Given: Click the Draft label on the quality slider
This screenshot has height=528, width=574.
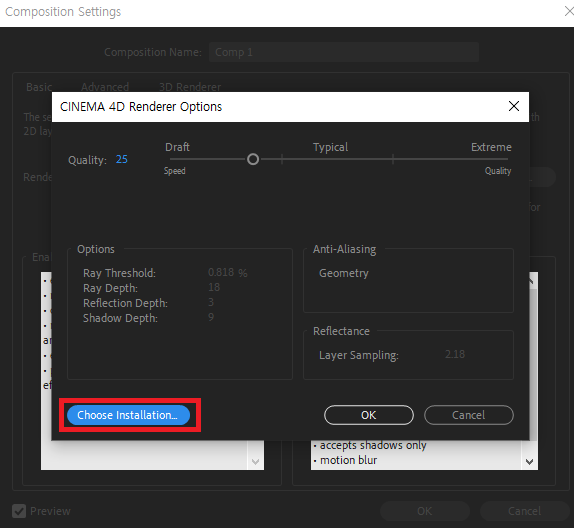Looking at the screenshot, I should 177,147.
